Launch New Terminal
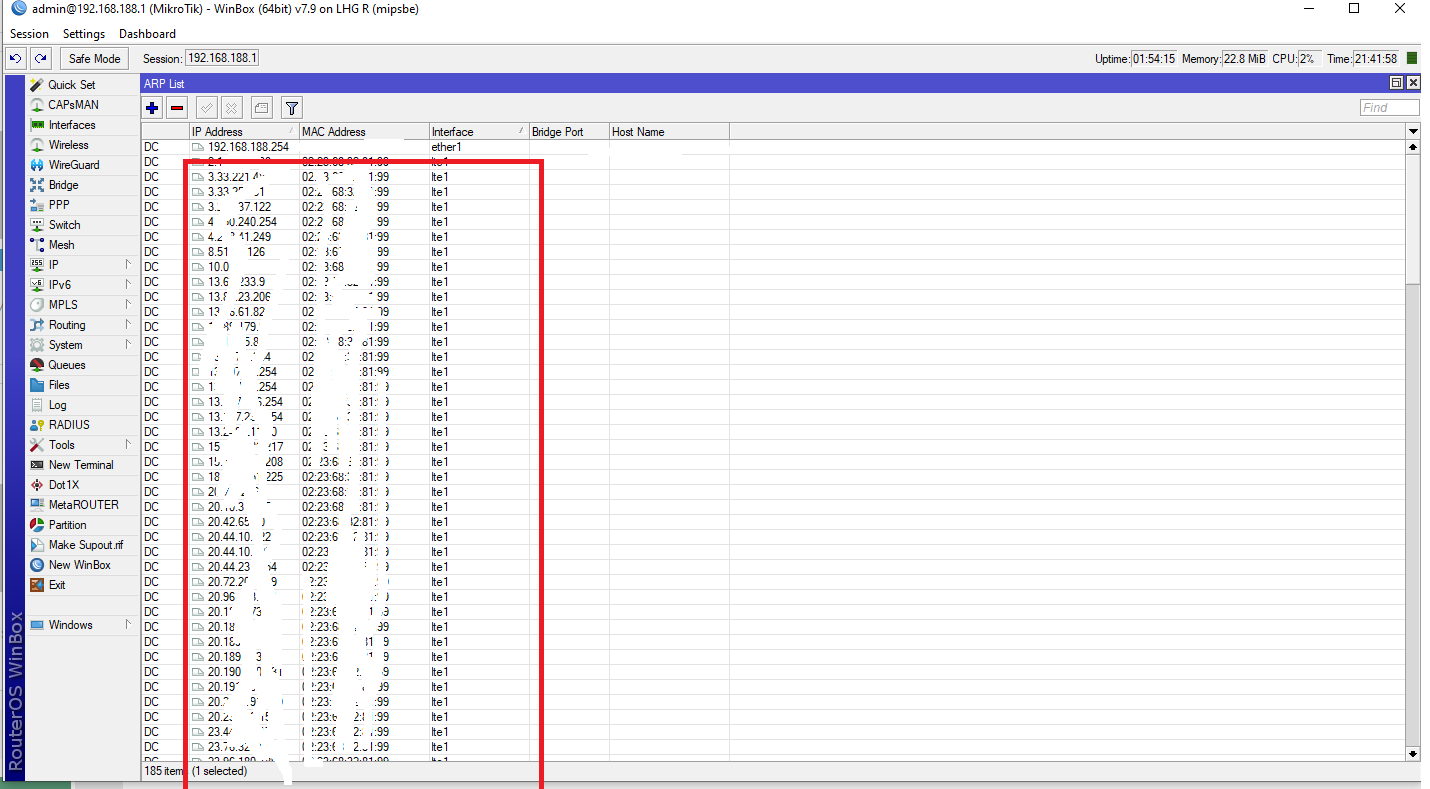Screen dimensions: 1430x789 point(81,465)
